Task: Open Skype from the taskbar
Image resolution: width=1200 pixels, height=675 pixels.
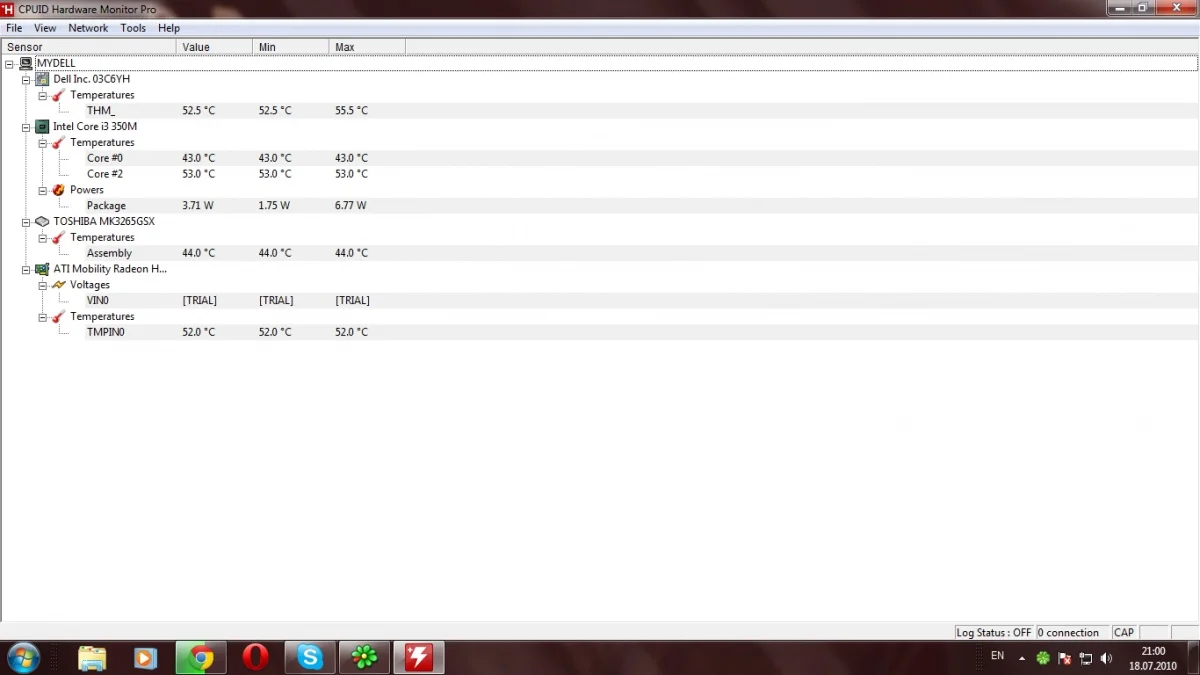Action: 310,657
